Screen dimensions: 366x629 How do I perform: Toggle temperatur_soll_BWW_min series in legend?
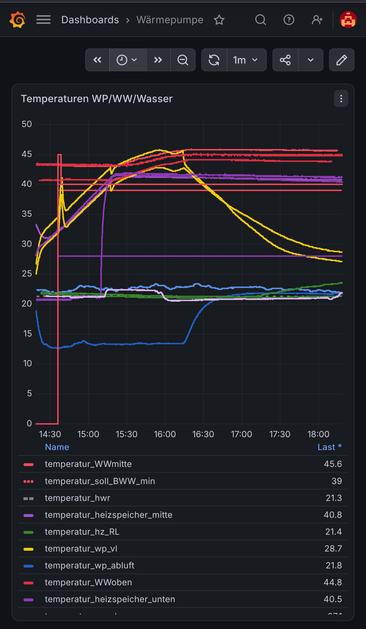click(x=100, y=481)
